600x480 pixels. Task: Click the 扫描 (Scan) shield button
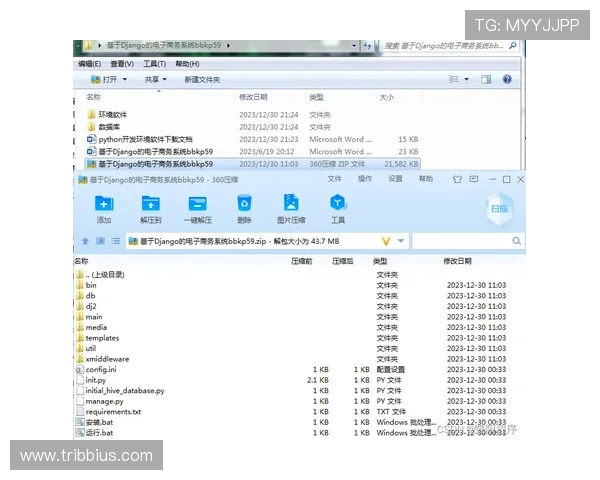click(x=499, y=209)
